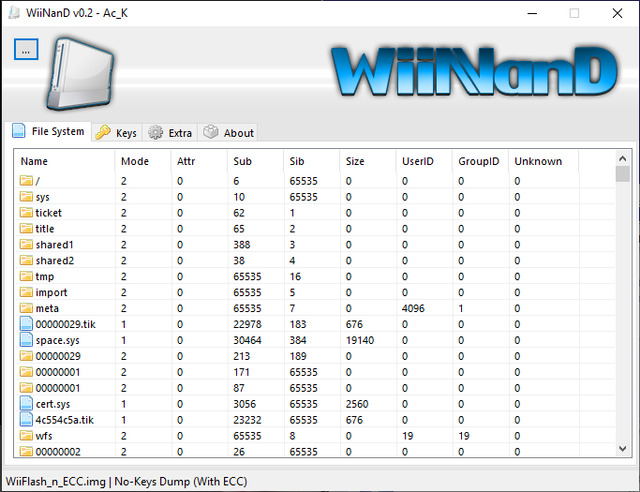The height and width of the screenshot is (492, 640).
Task: Select the 00000029 folder icon
Action: coord(26,356)
